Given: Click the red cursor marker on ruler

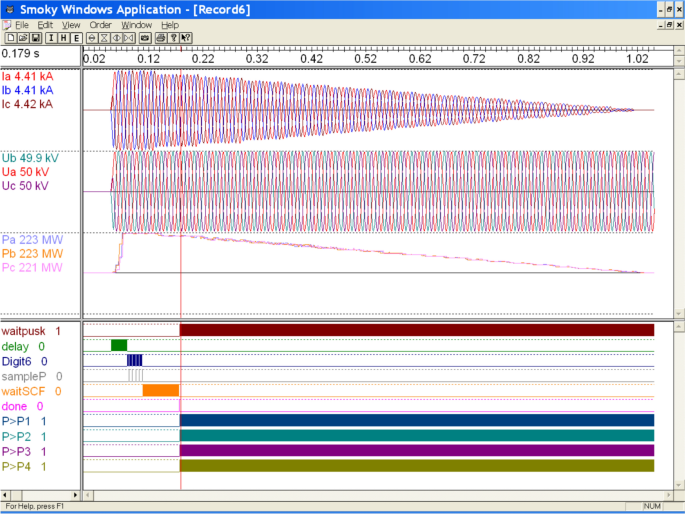Looking at the screenshot, I should point(181,49).
